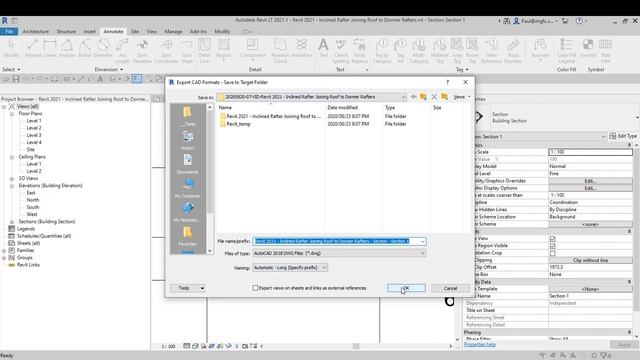Open My Computer in dialog places sidebar
The width and height of the screenshot is (640, 360).
pyautogui.click(x=188, y=188)
